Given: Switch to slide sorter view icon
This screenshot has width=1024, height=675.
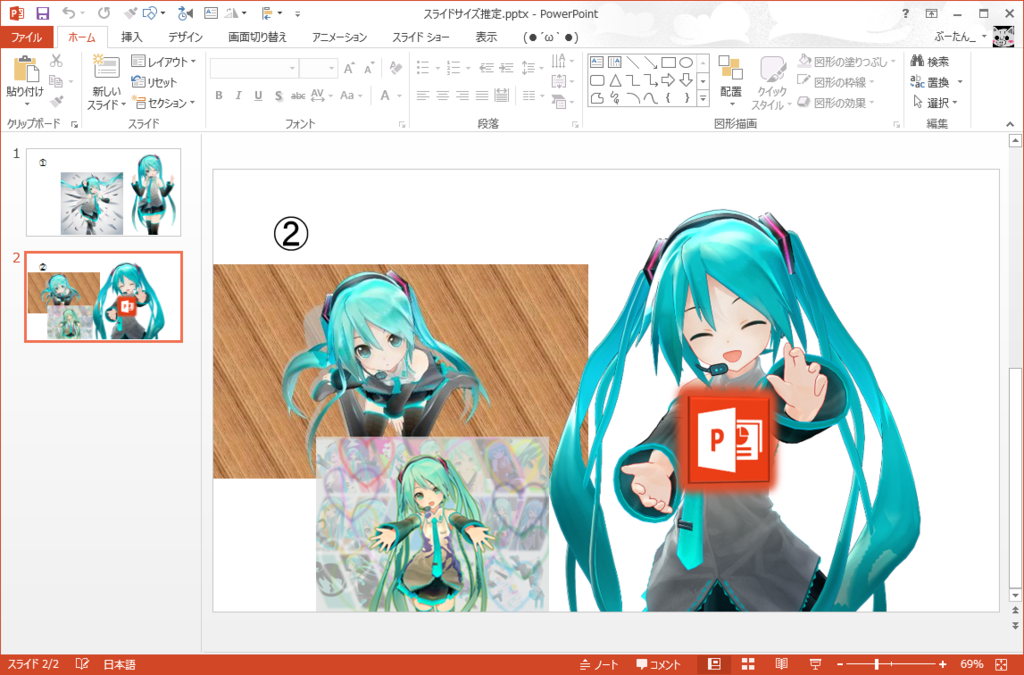Looking at the screenshot, I should (748, 665).
